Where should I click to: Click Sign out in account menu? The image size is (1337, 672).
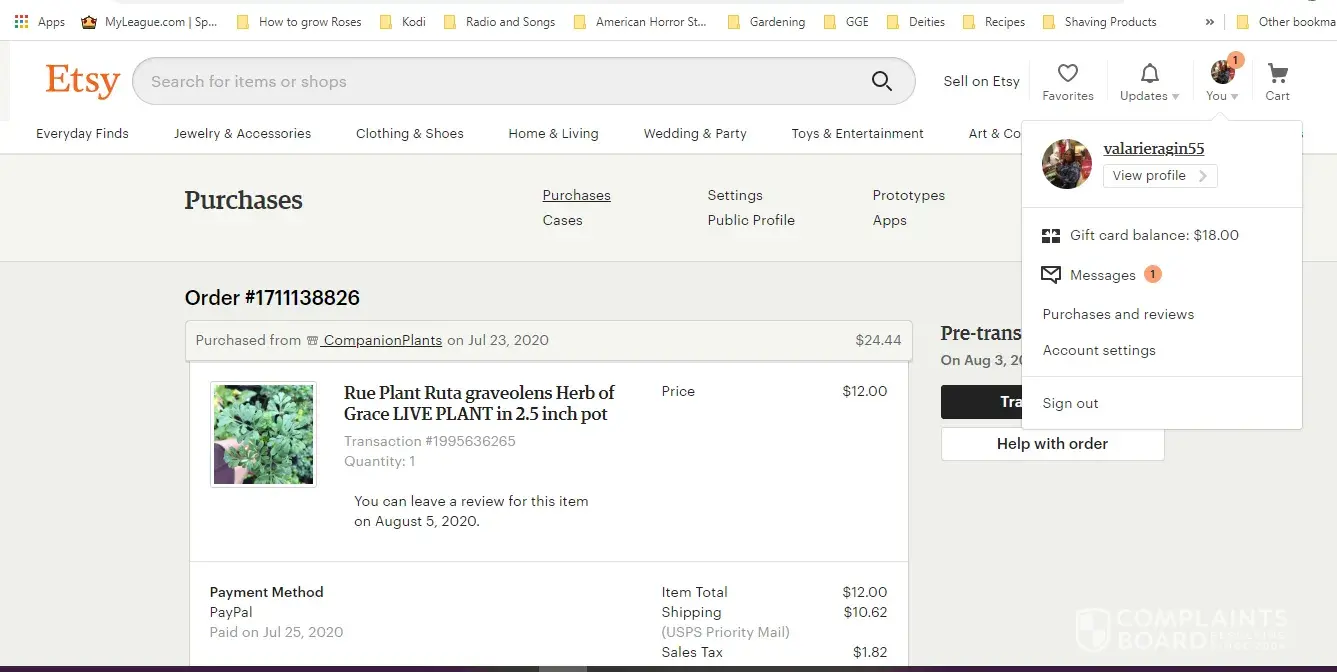click(x=1070, y=403)
